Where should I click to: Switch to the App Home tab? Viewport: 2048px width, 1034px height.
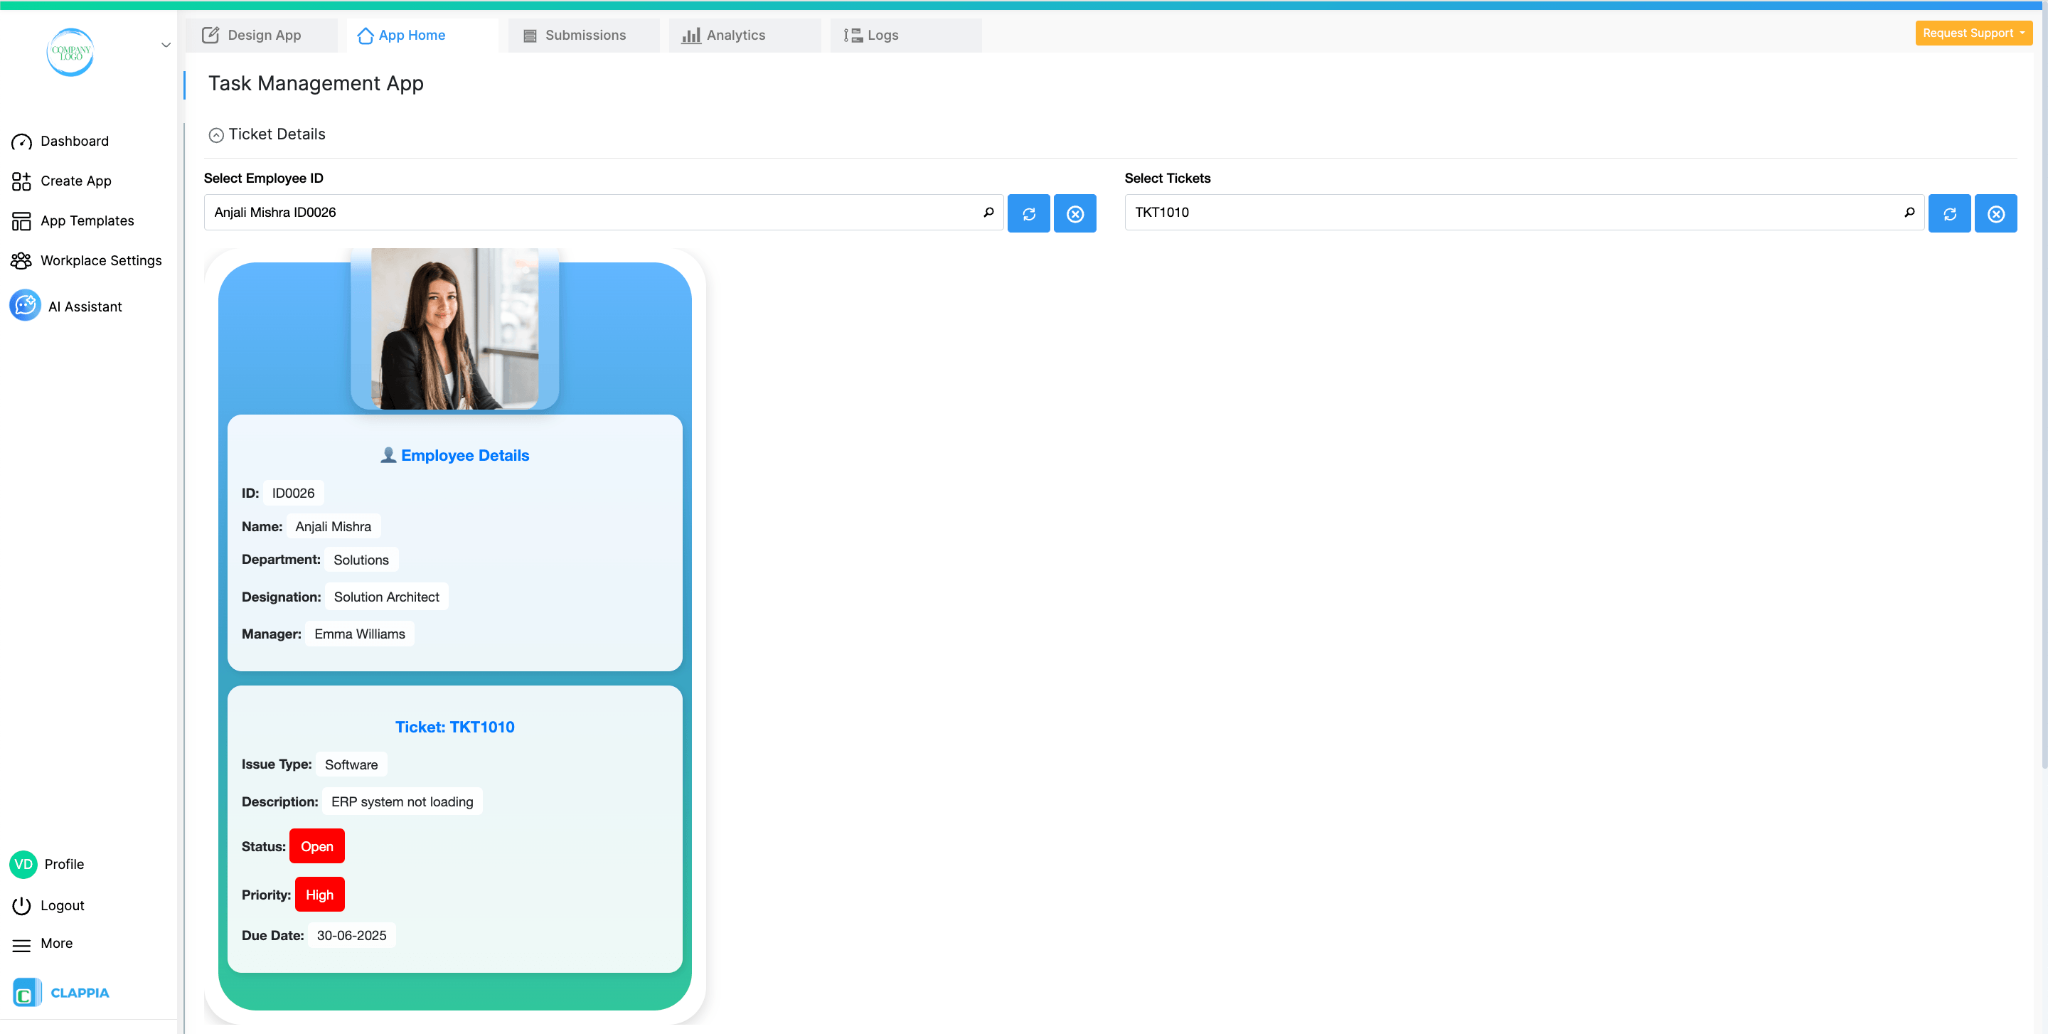point(422,35)
